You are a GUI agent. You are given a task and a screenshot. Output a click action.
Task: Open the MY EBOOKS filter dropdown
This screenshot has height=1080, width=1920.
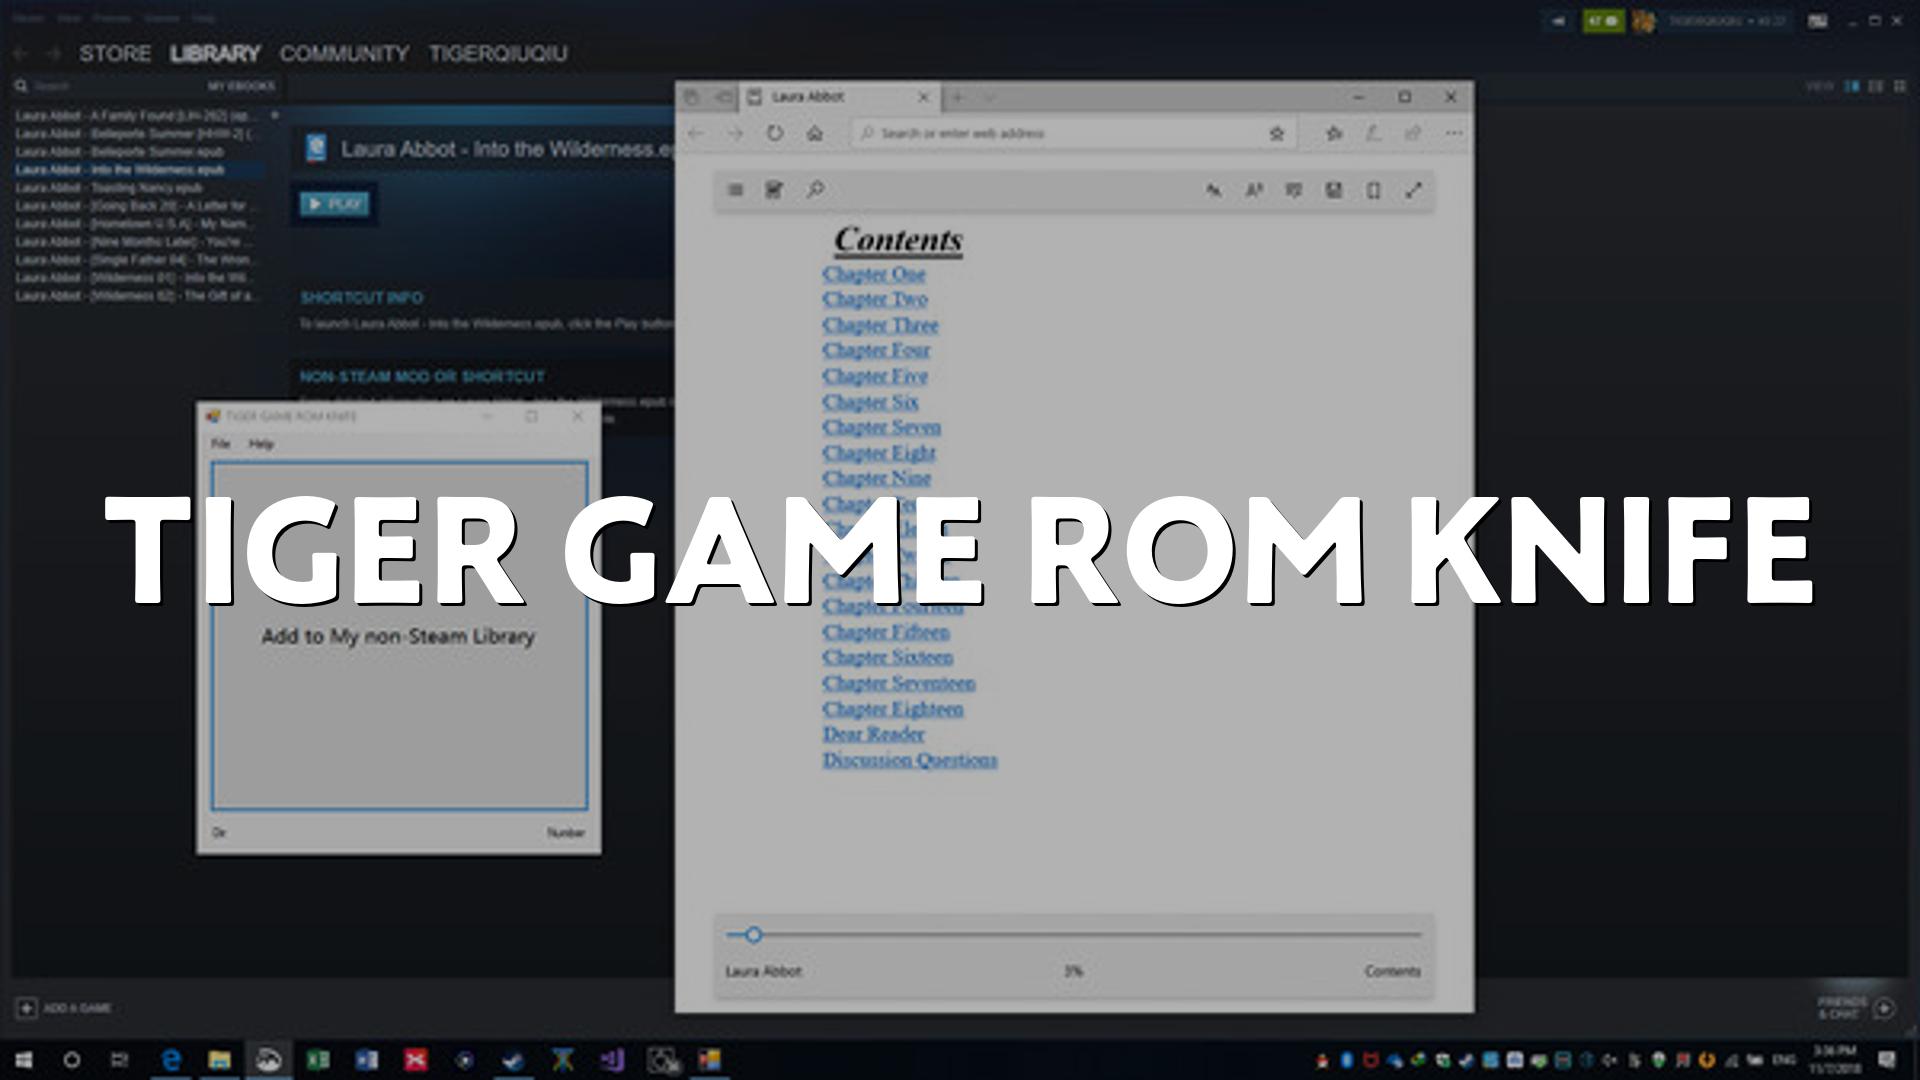241,87
